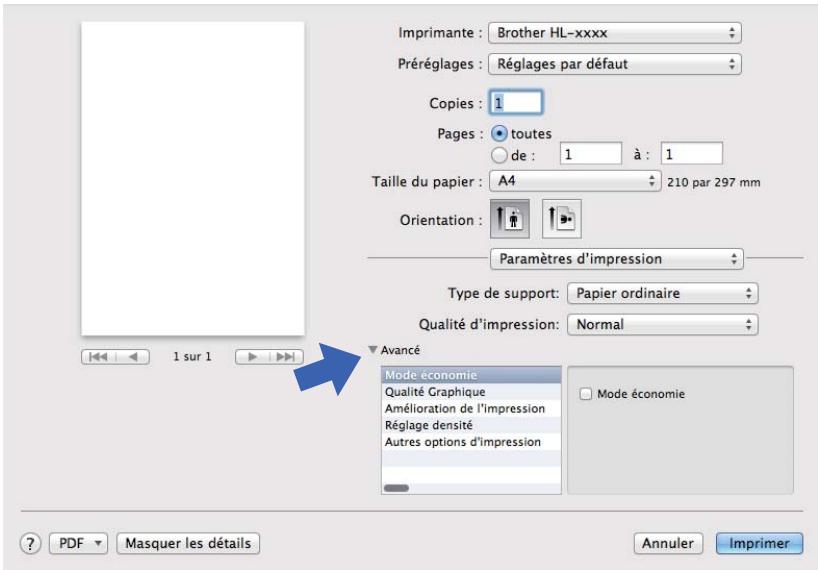The height and width of the screenshot is (570, 818).
Task: Click the page preview thumbnail
Action: (x=193, y=178)
